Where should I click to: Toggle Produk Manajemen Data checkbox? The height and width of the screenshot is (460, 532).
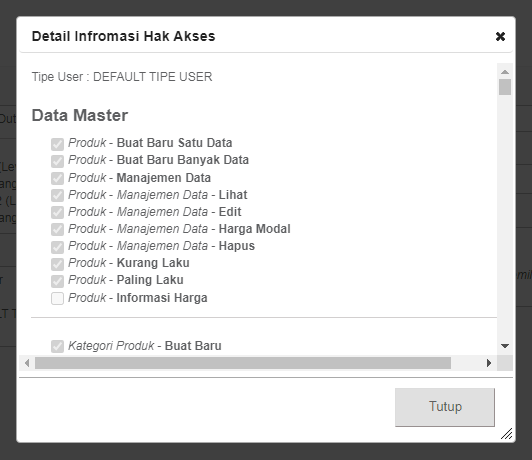57,178
